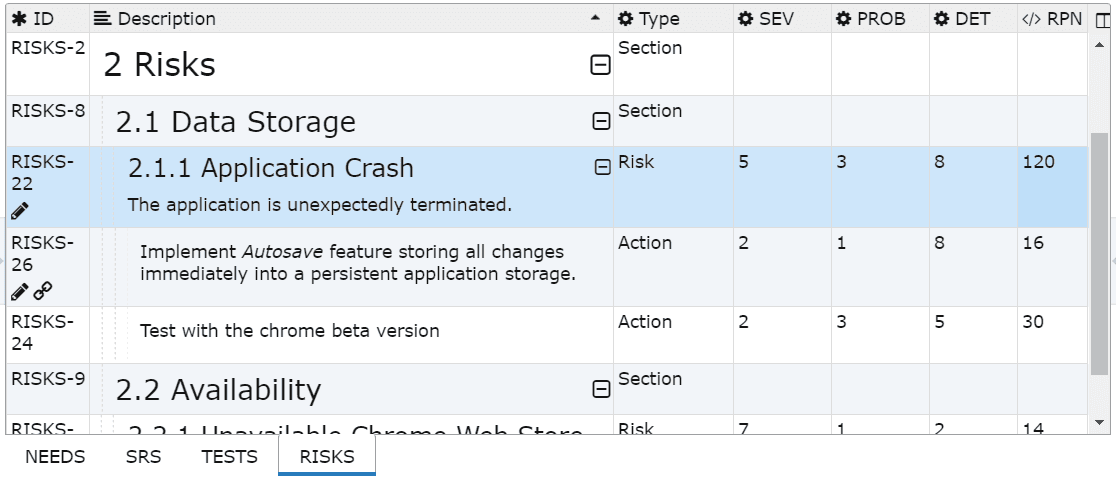Click the gear icon in PROB header

click(x=843, y=19)
